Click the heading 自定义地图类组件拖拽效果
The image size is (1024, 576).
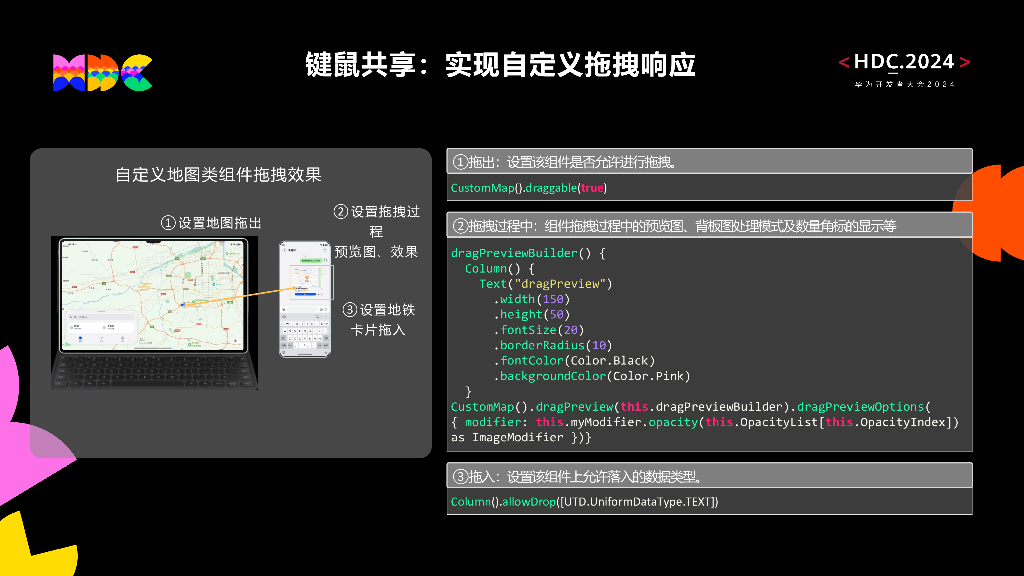(x=218, y=175)
